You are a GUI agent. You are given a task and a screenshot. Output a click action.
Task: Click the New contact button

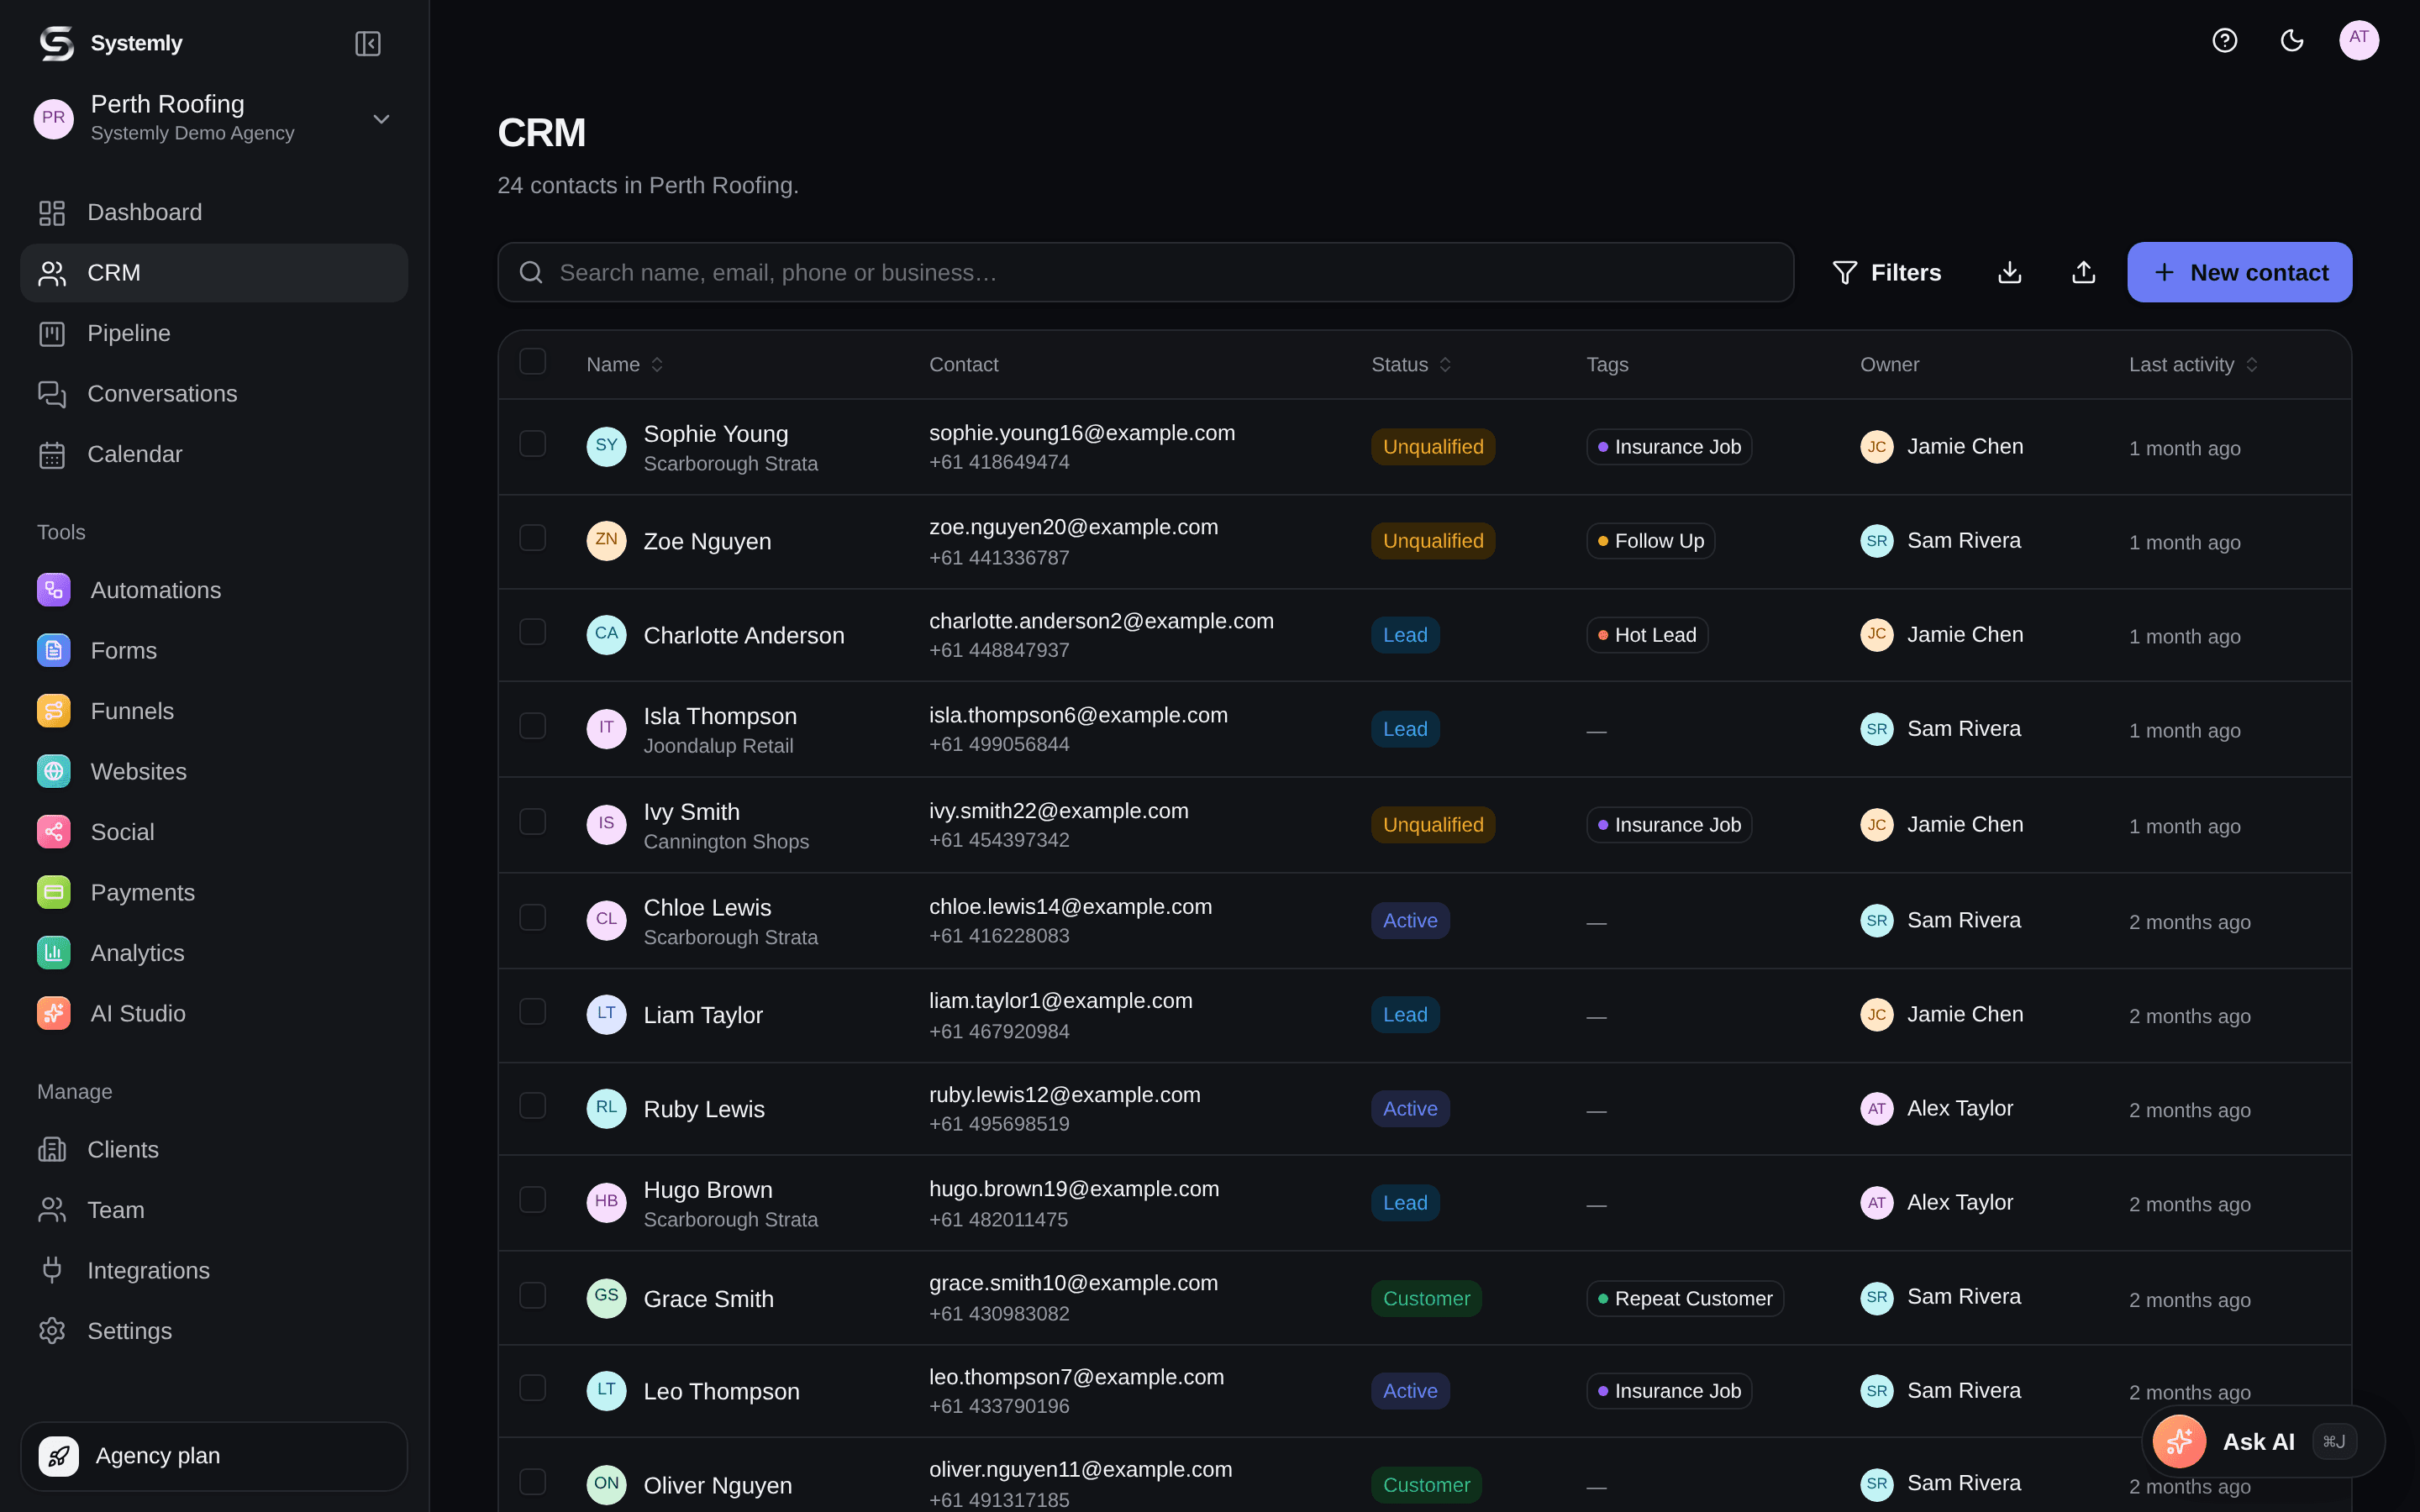click(x=2239, y=272)
